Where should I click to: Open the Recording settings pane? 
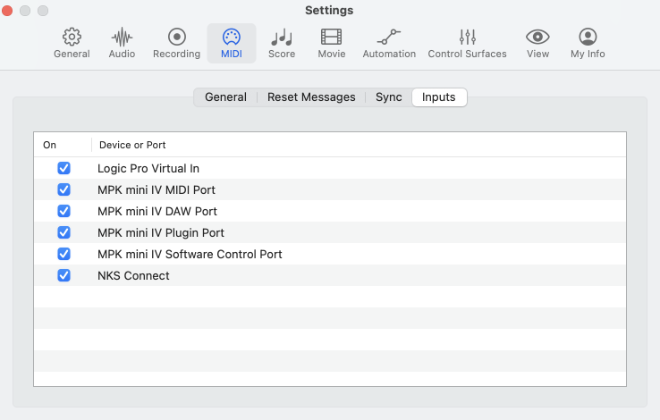point(177,43)
